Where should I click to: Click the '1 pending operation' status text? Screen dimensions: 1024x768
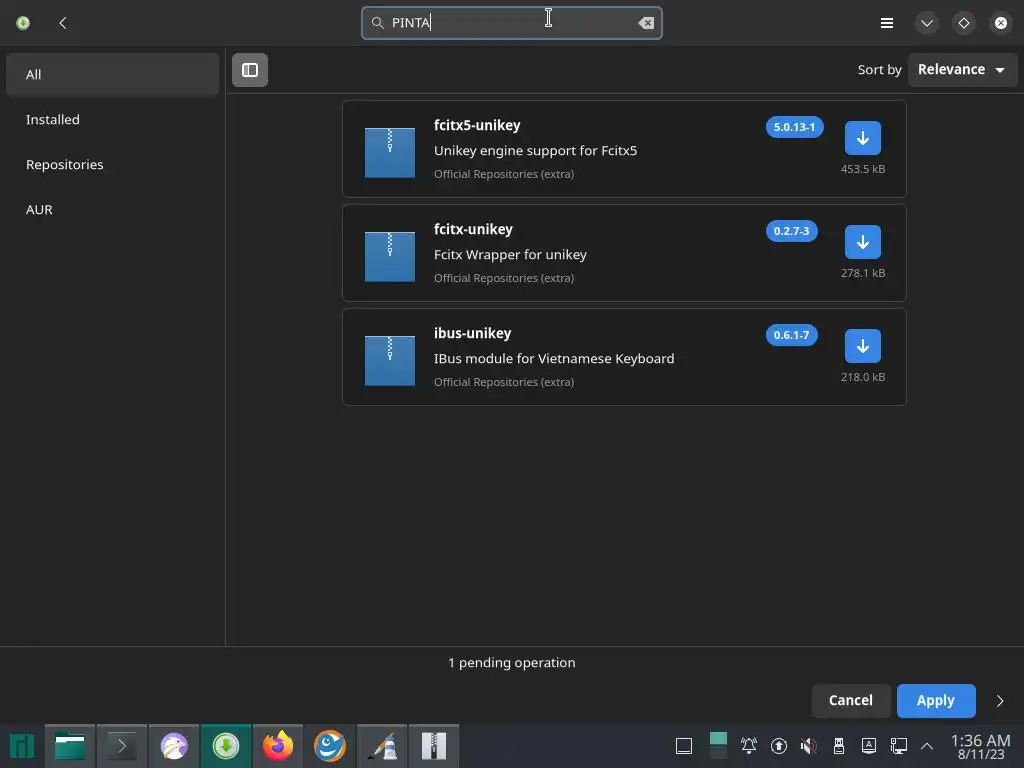511,662
